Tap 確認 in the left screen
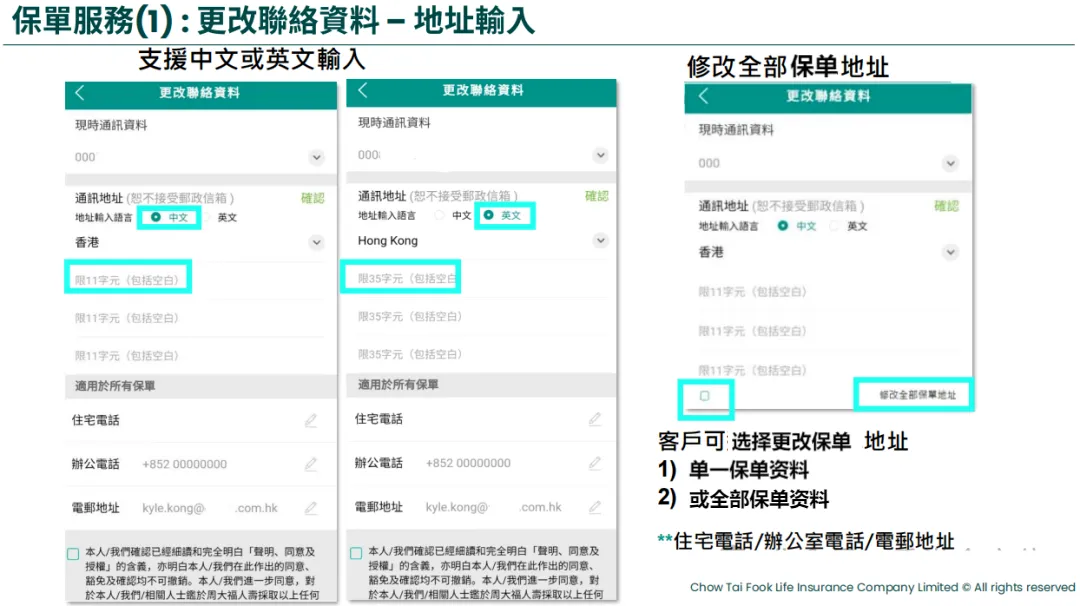1080x606 pixels. [313, 198]
